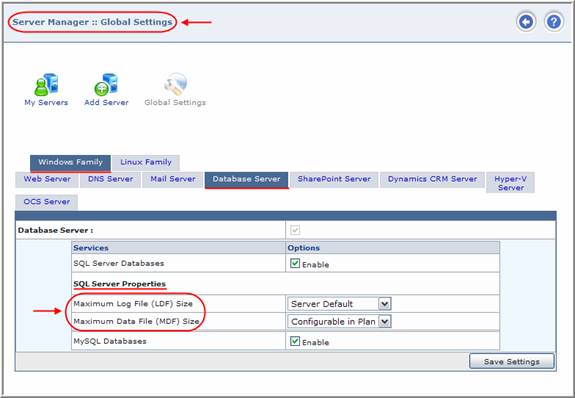Click the Maximum Data File (MDF) Size label

coord(136,321)
